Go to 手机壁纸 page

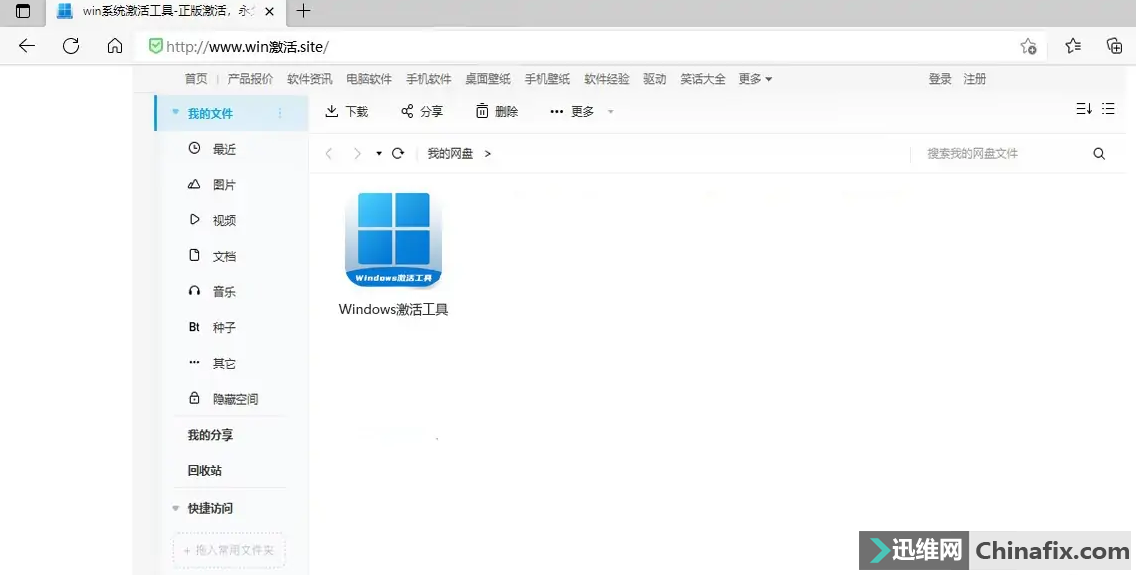click(x=547, y=79)
